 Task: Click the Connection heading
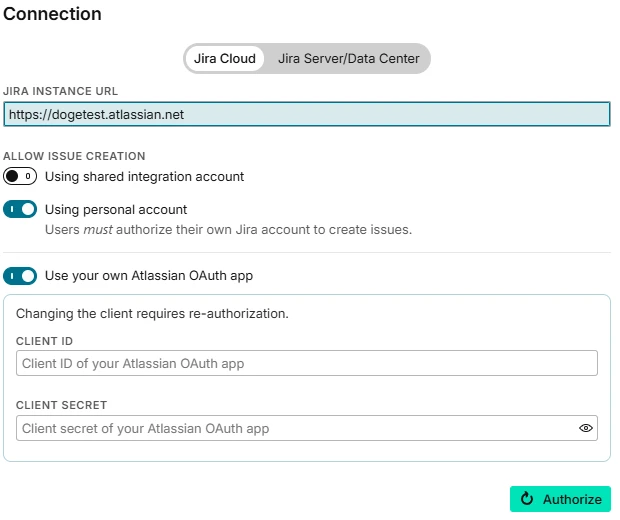[52, 14]
